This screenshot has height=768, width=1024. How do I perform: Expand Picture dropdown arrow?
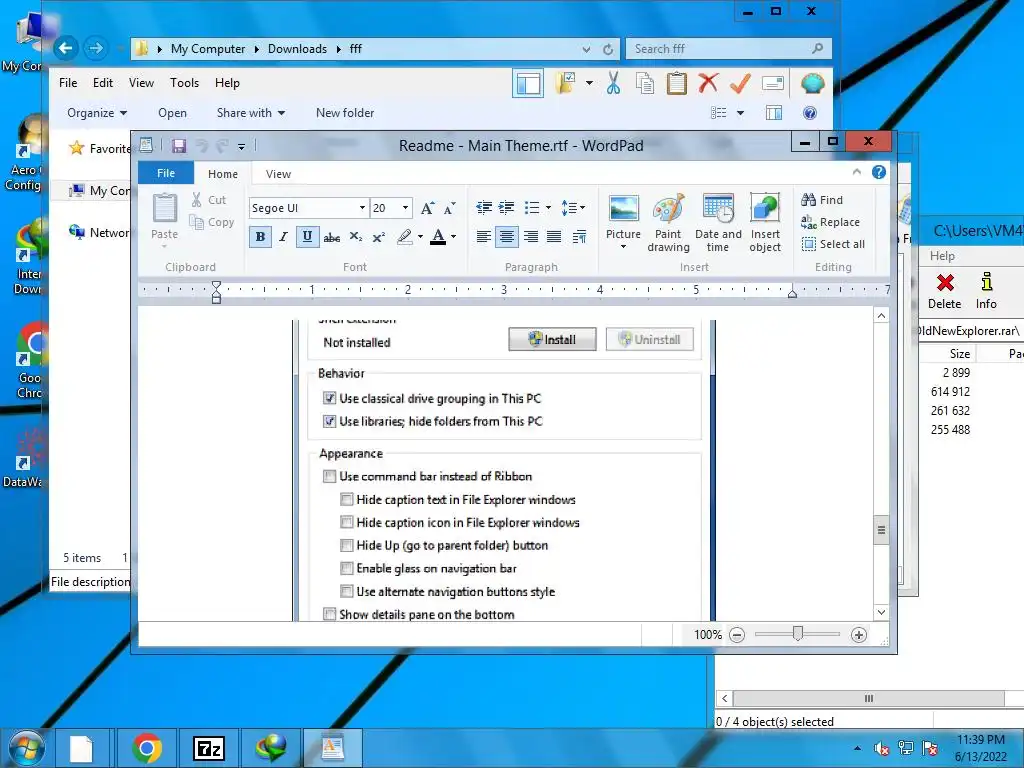pyautogui.click(x=623, y=247)
